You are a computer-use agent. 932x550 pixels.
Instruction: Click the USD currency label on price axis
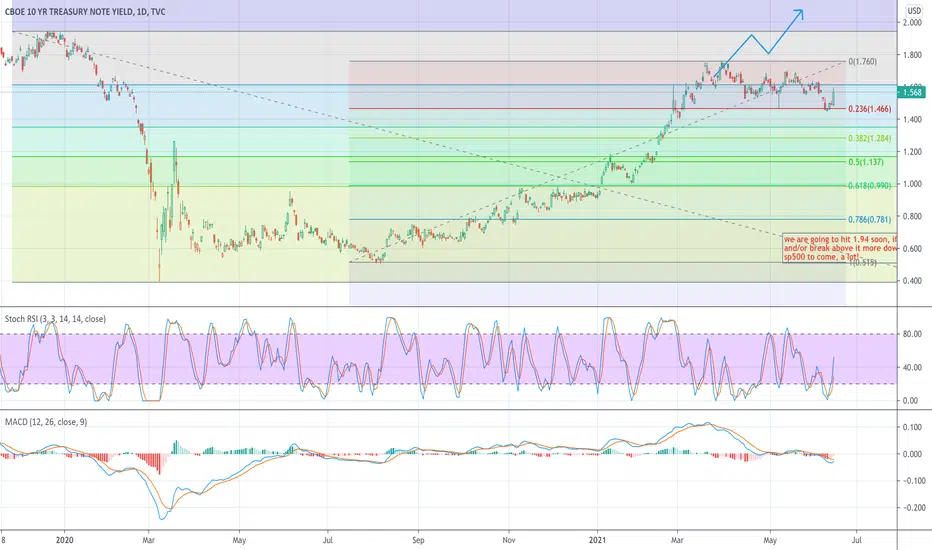914,11
